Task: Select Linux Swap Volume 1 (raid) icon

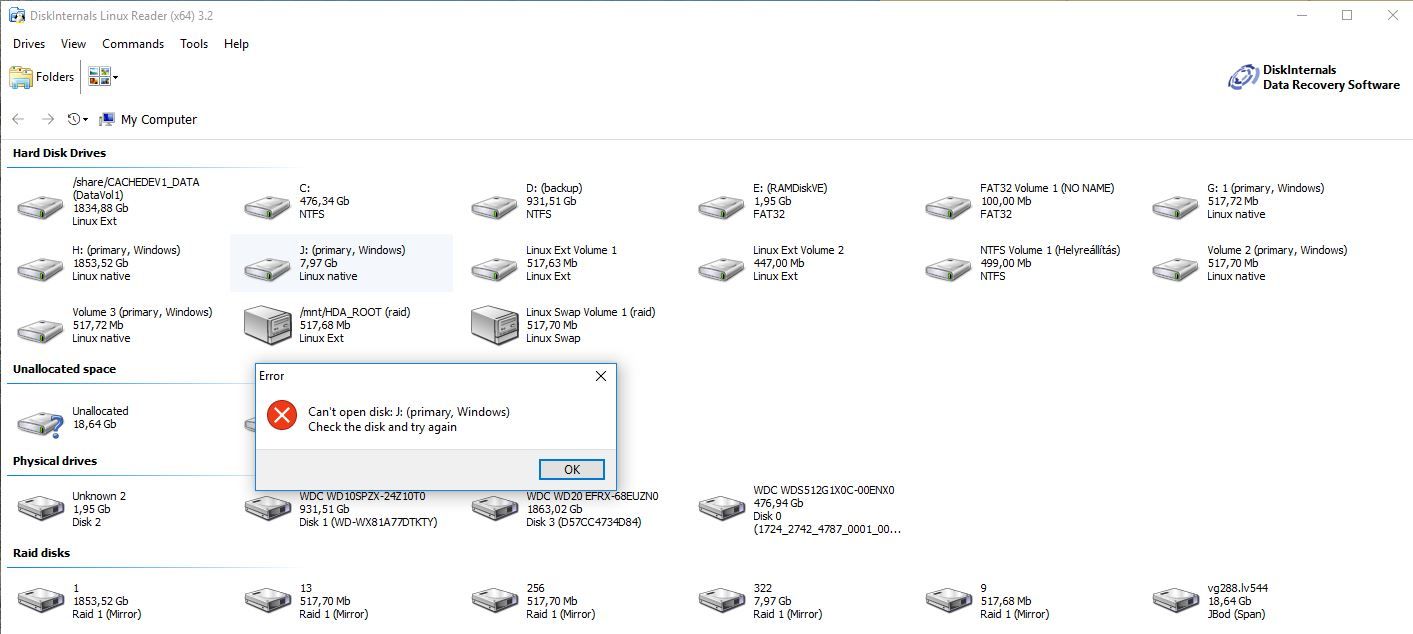Action: point(494,325)
